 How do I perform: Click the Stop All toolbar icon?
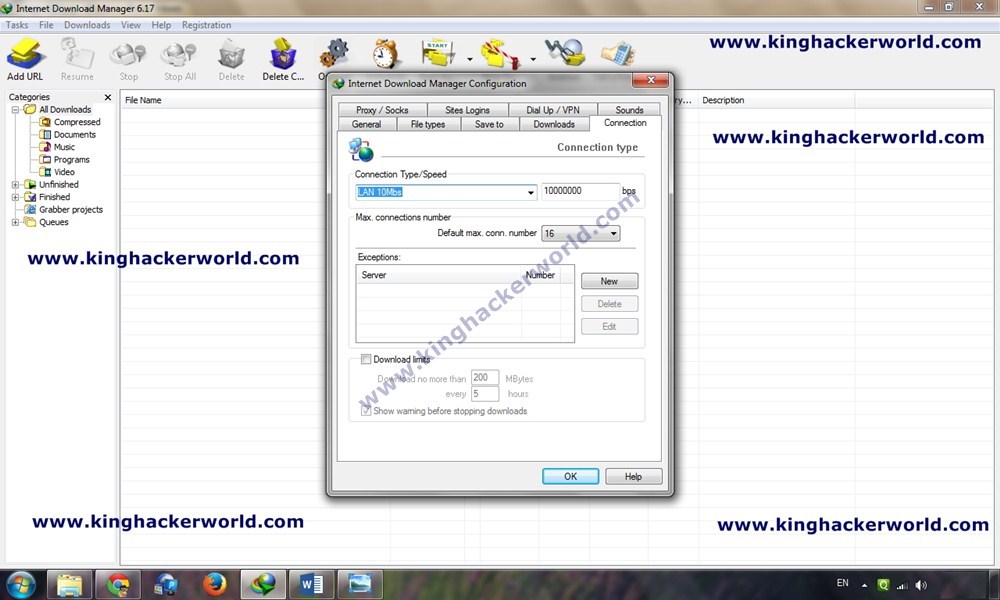tap(179, 59)
